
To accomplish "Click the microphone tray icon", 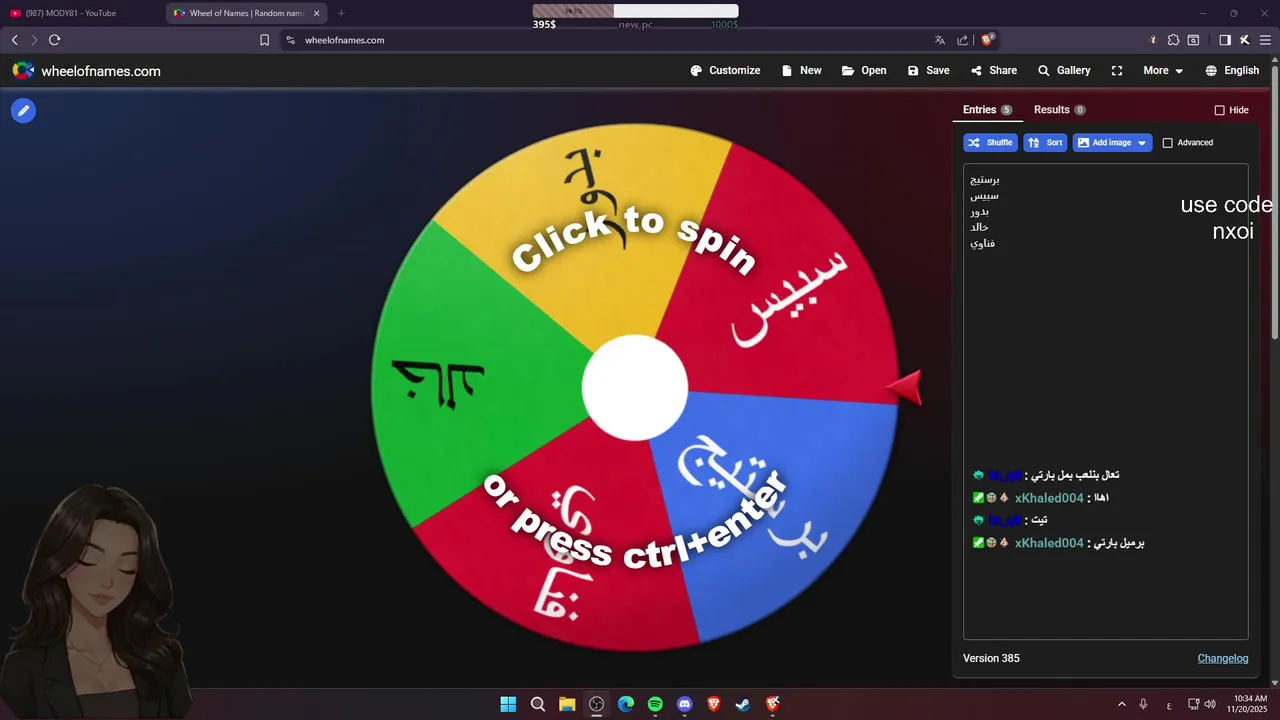I will click(x=1143, y=704).
